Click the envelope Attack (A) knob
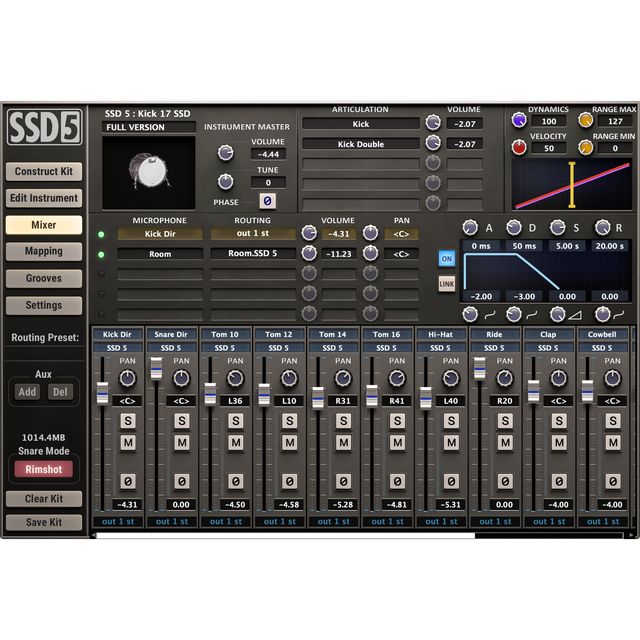This screenshot has width=640, height=640. pos(470,228)
